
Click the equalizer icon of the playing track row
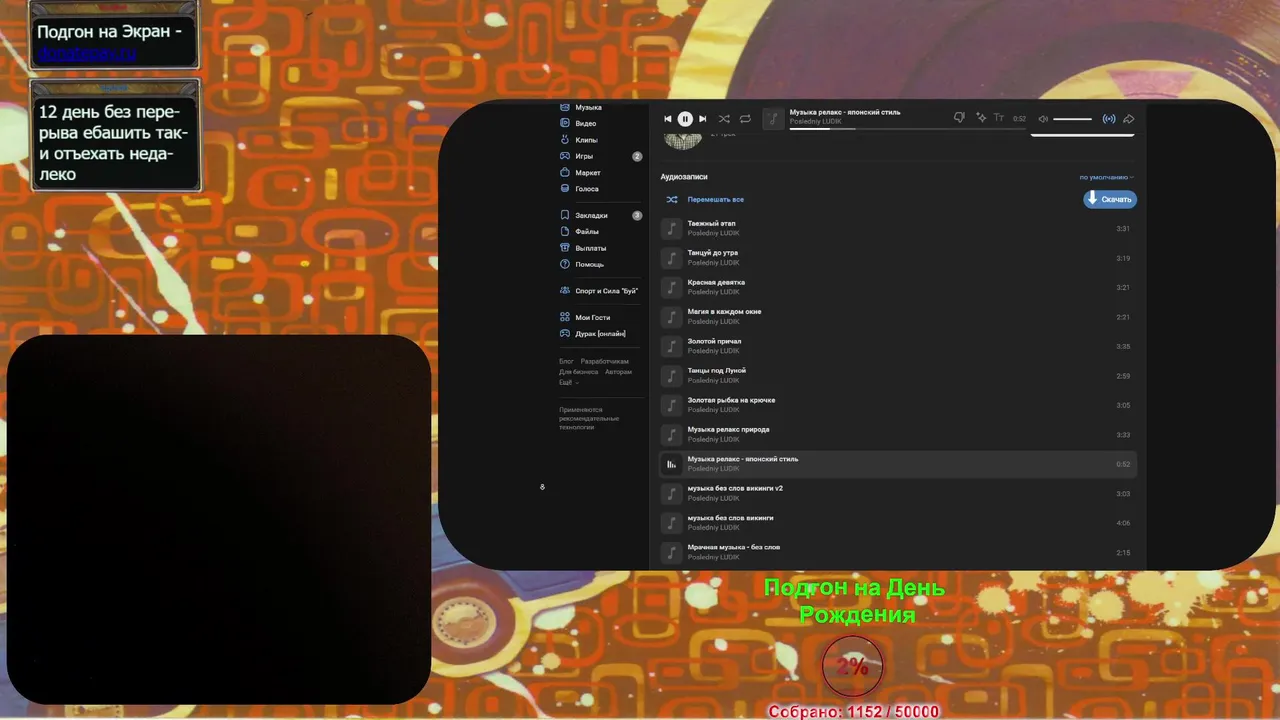(x=672, y=464)
